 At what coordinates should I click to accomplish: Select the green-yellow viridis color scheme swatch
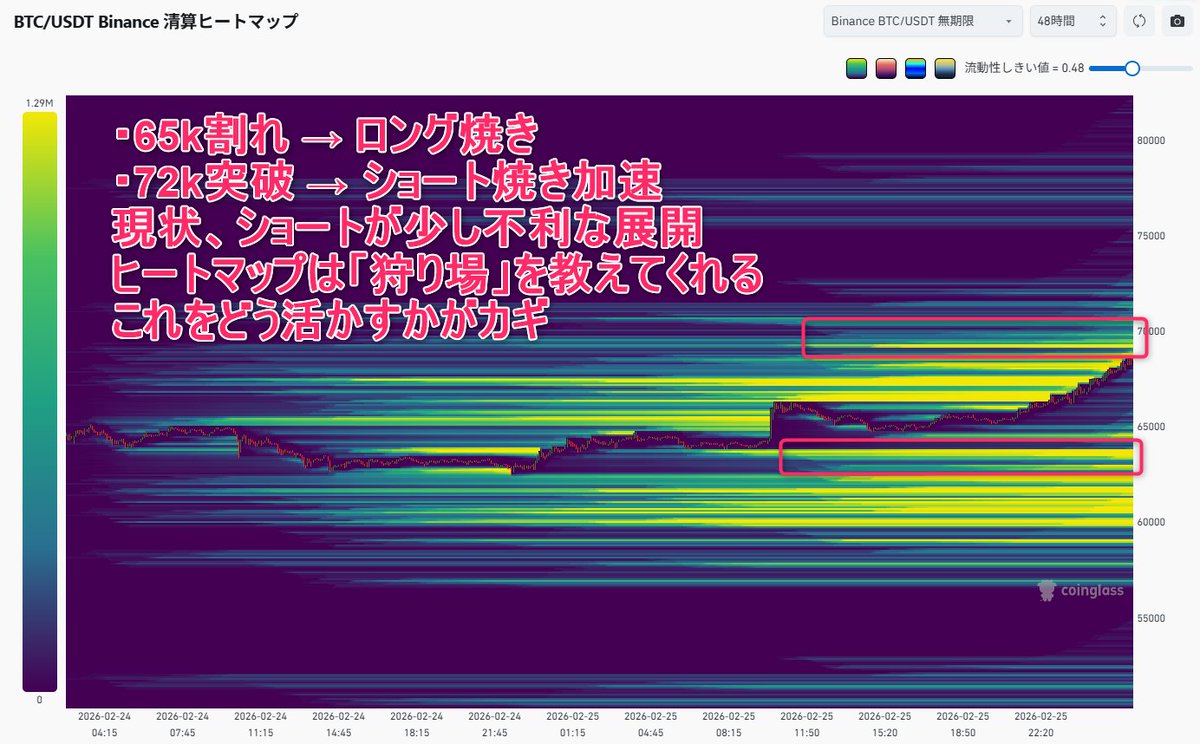click(856, 68)
